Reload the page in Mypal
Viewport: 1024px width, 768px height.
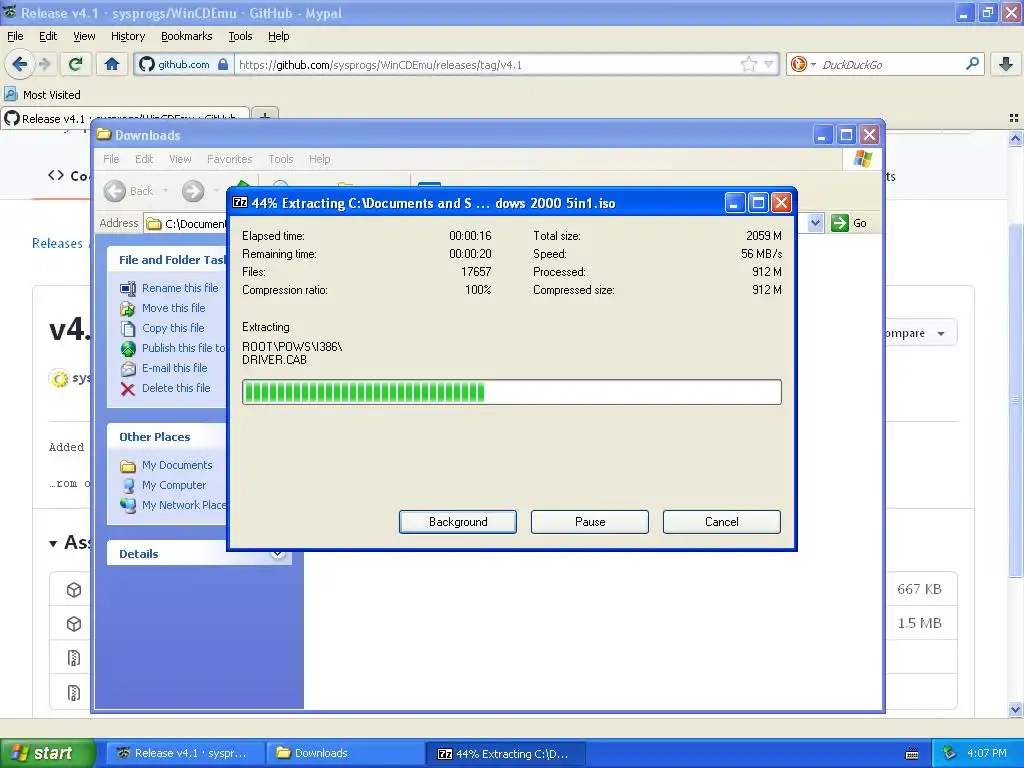point(76,64)
